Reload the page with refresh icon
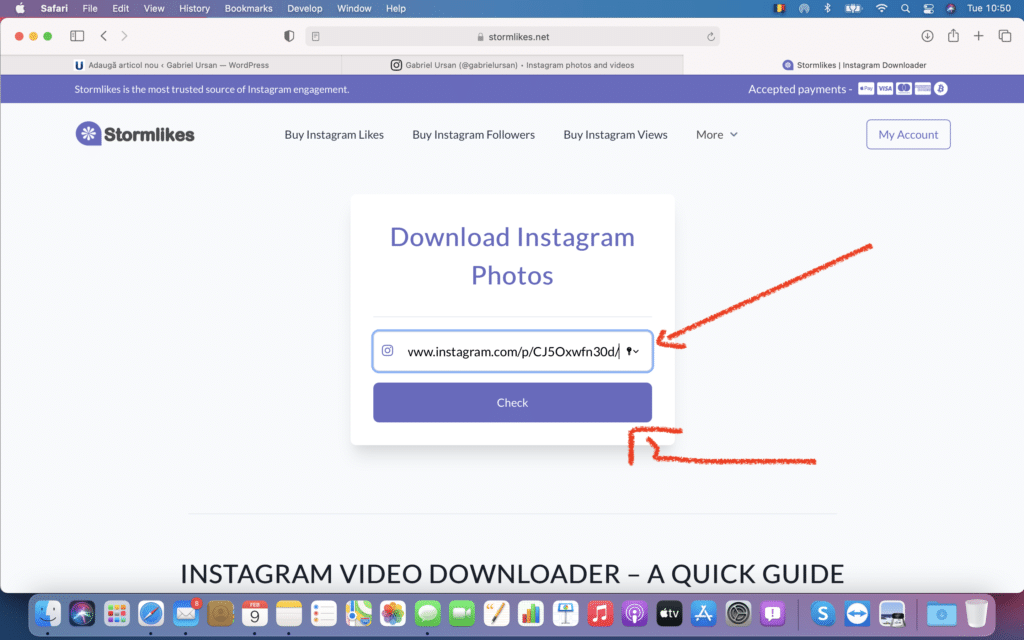This screenshot has height=640, width=1024. (711, 37)
